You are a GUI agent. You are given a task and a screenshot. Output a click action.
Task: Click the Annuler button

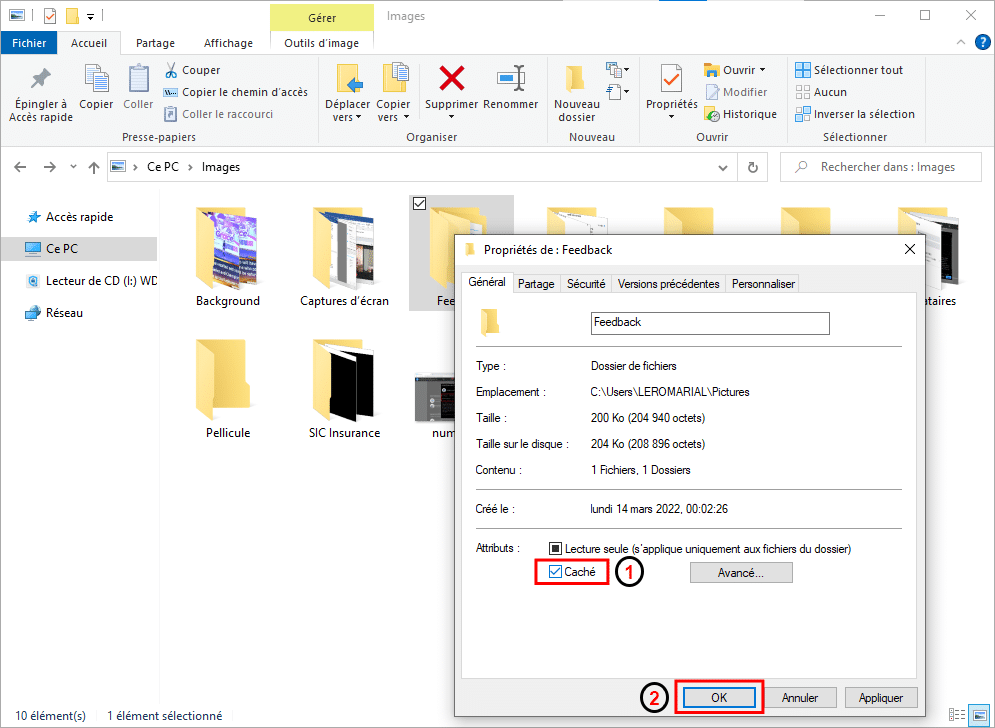(x=800, y=698)
